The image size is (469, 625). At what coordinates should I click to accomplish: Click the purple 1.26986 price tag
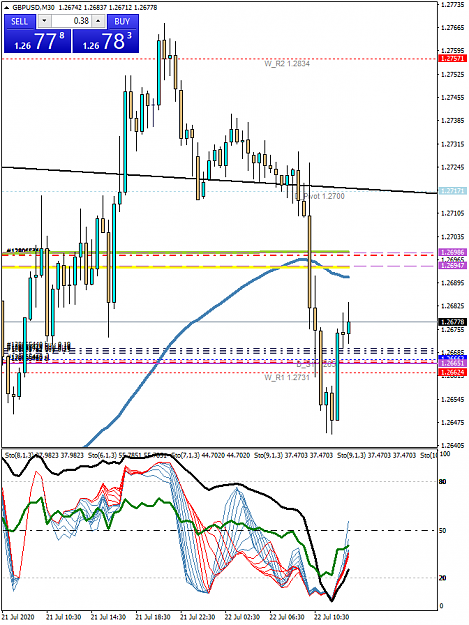click(x=452, y=252)
